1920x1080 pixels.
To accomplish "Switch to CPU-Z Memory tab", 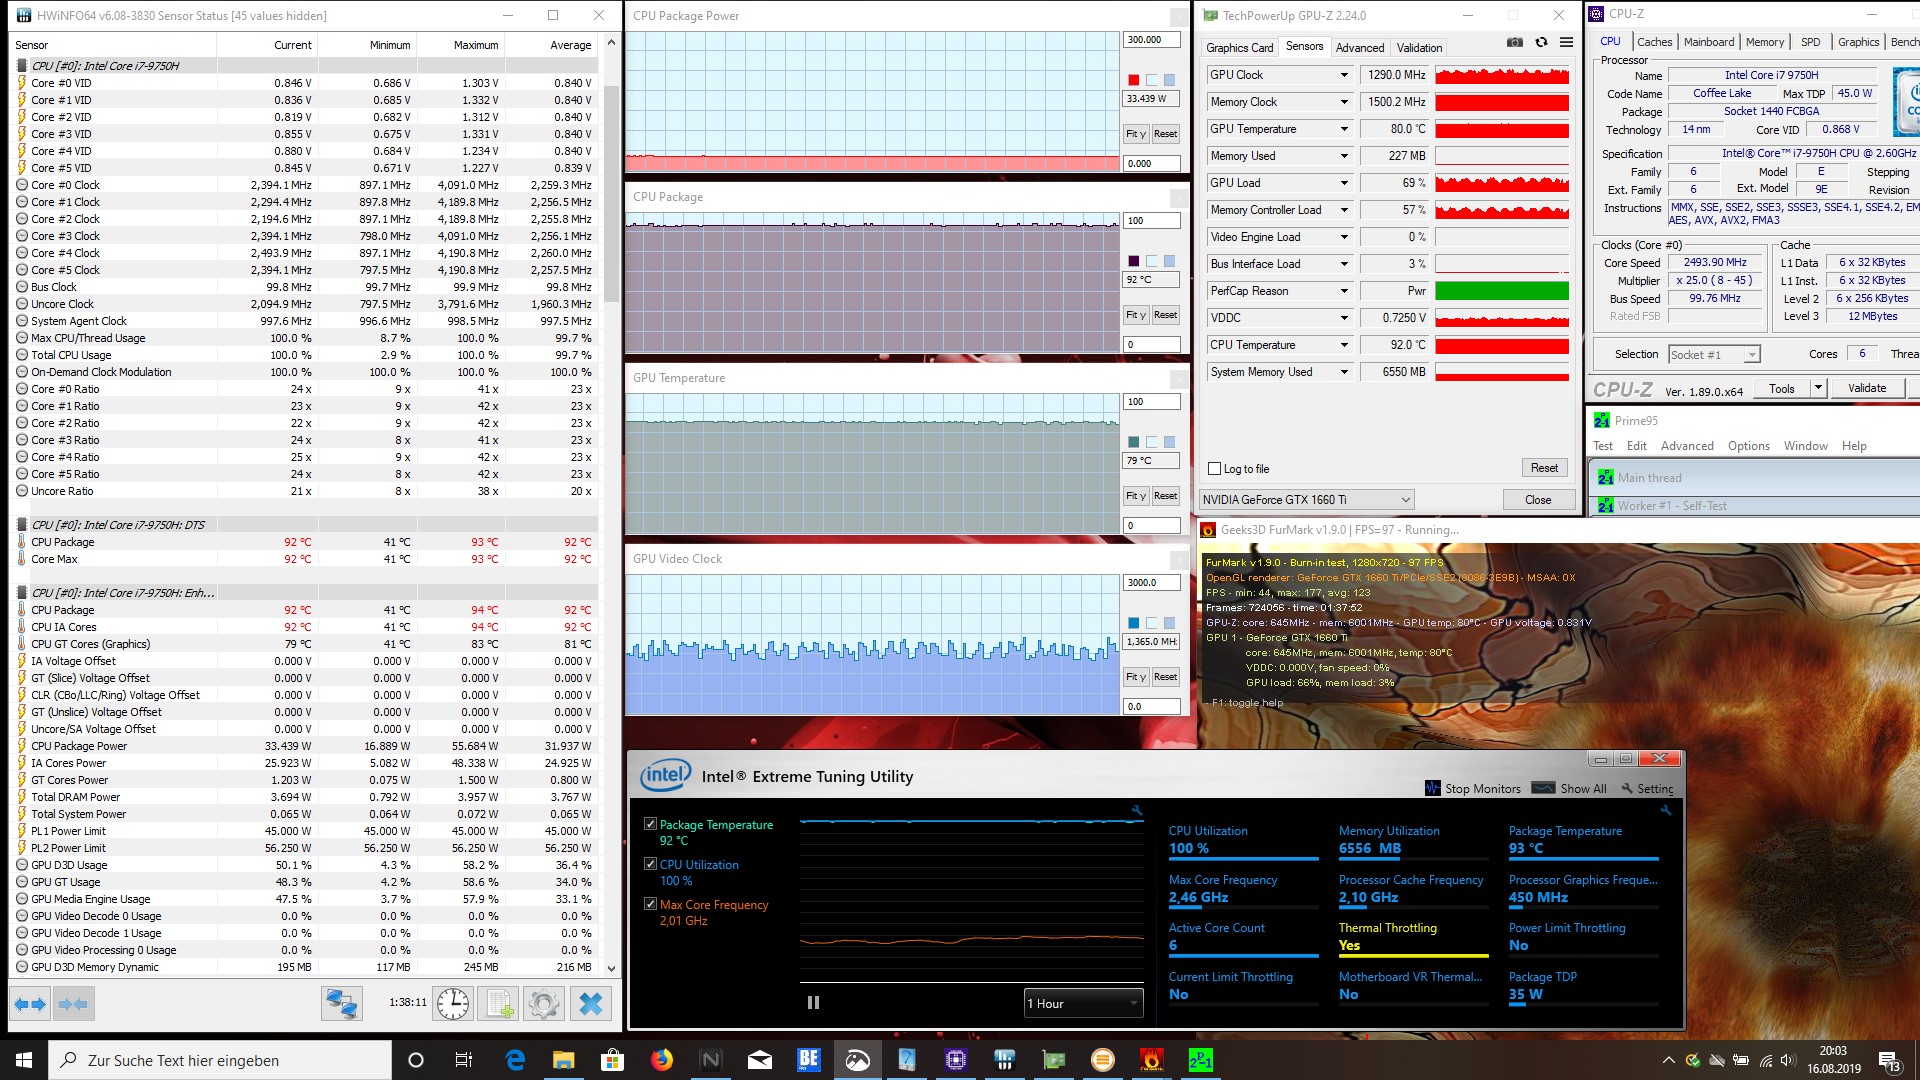I will 1764,42.
